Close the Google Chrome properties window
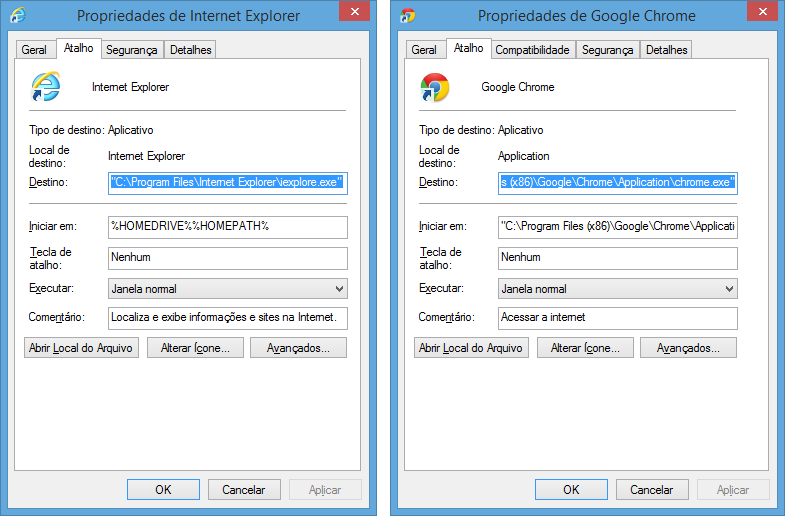This screenshot has width=785, height=518. click(x=762, y=11)
